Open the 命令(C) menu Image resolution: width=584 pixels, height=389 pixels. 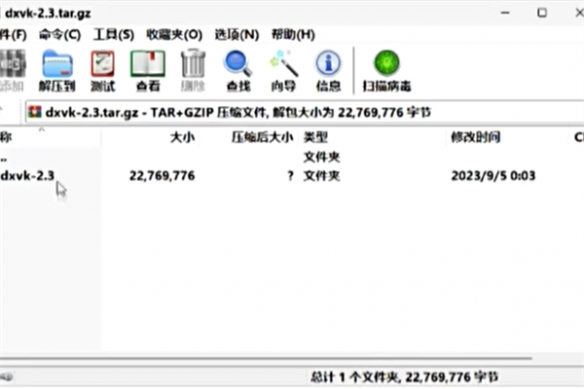[60, 35]
